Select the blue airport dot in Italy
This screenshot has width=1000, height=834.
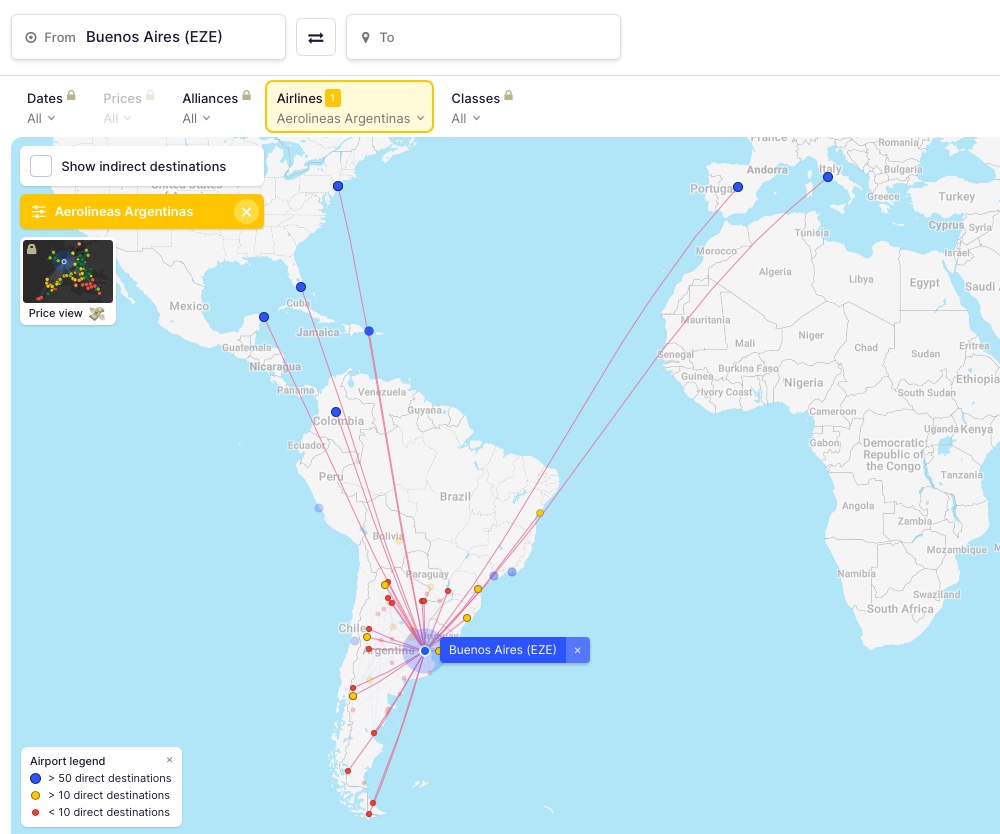point(828,177)
